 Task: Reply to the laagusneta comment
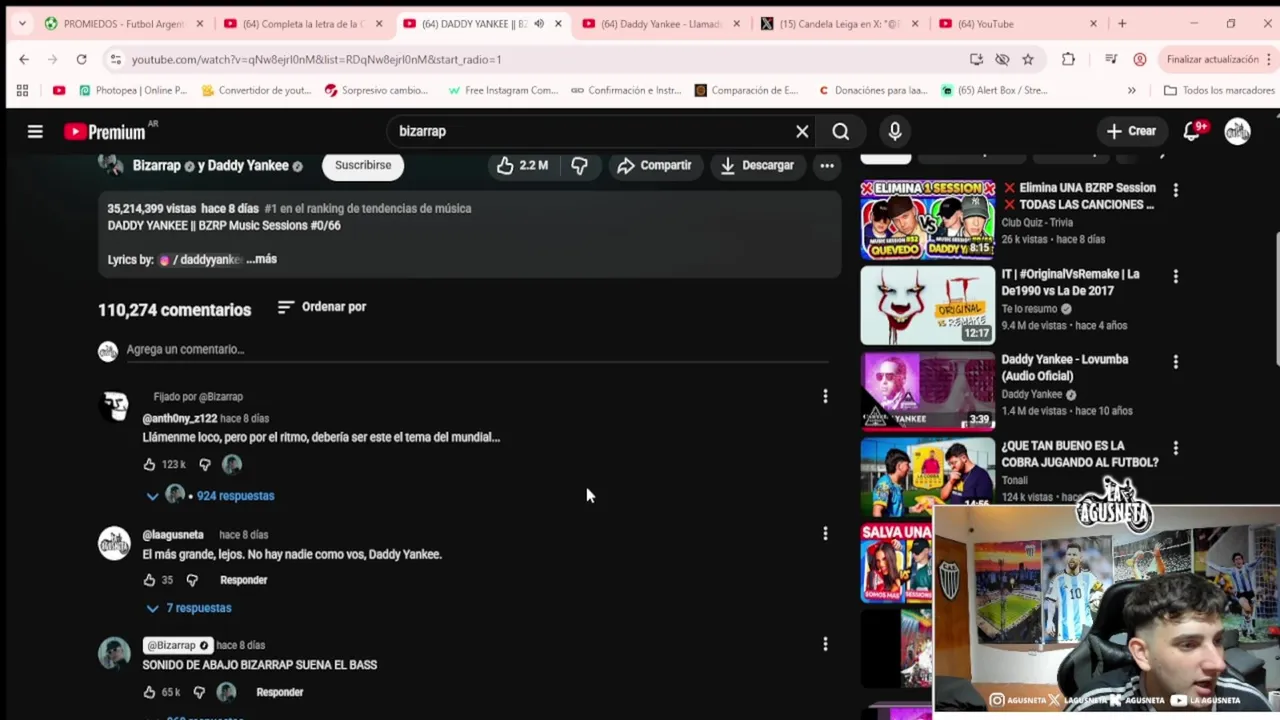tap(243, 580)
